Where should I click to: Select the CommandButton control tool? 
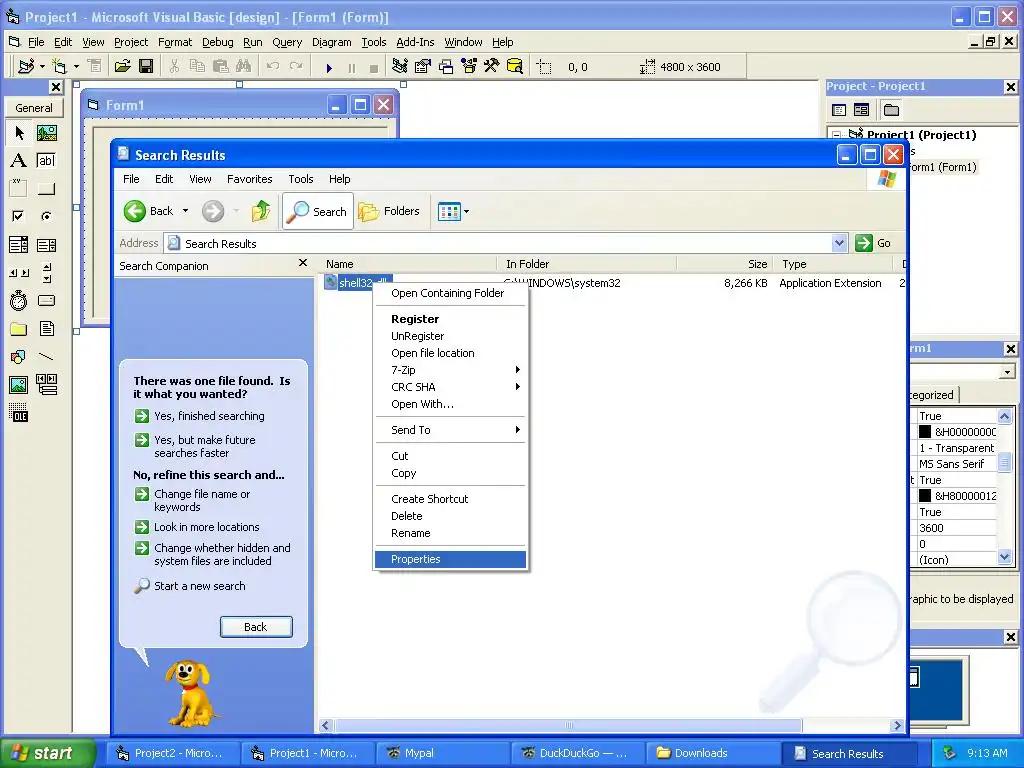[46, 189]
